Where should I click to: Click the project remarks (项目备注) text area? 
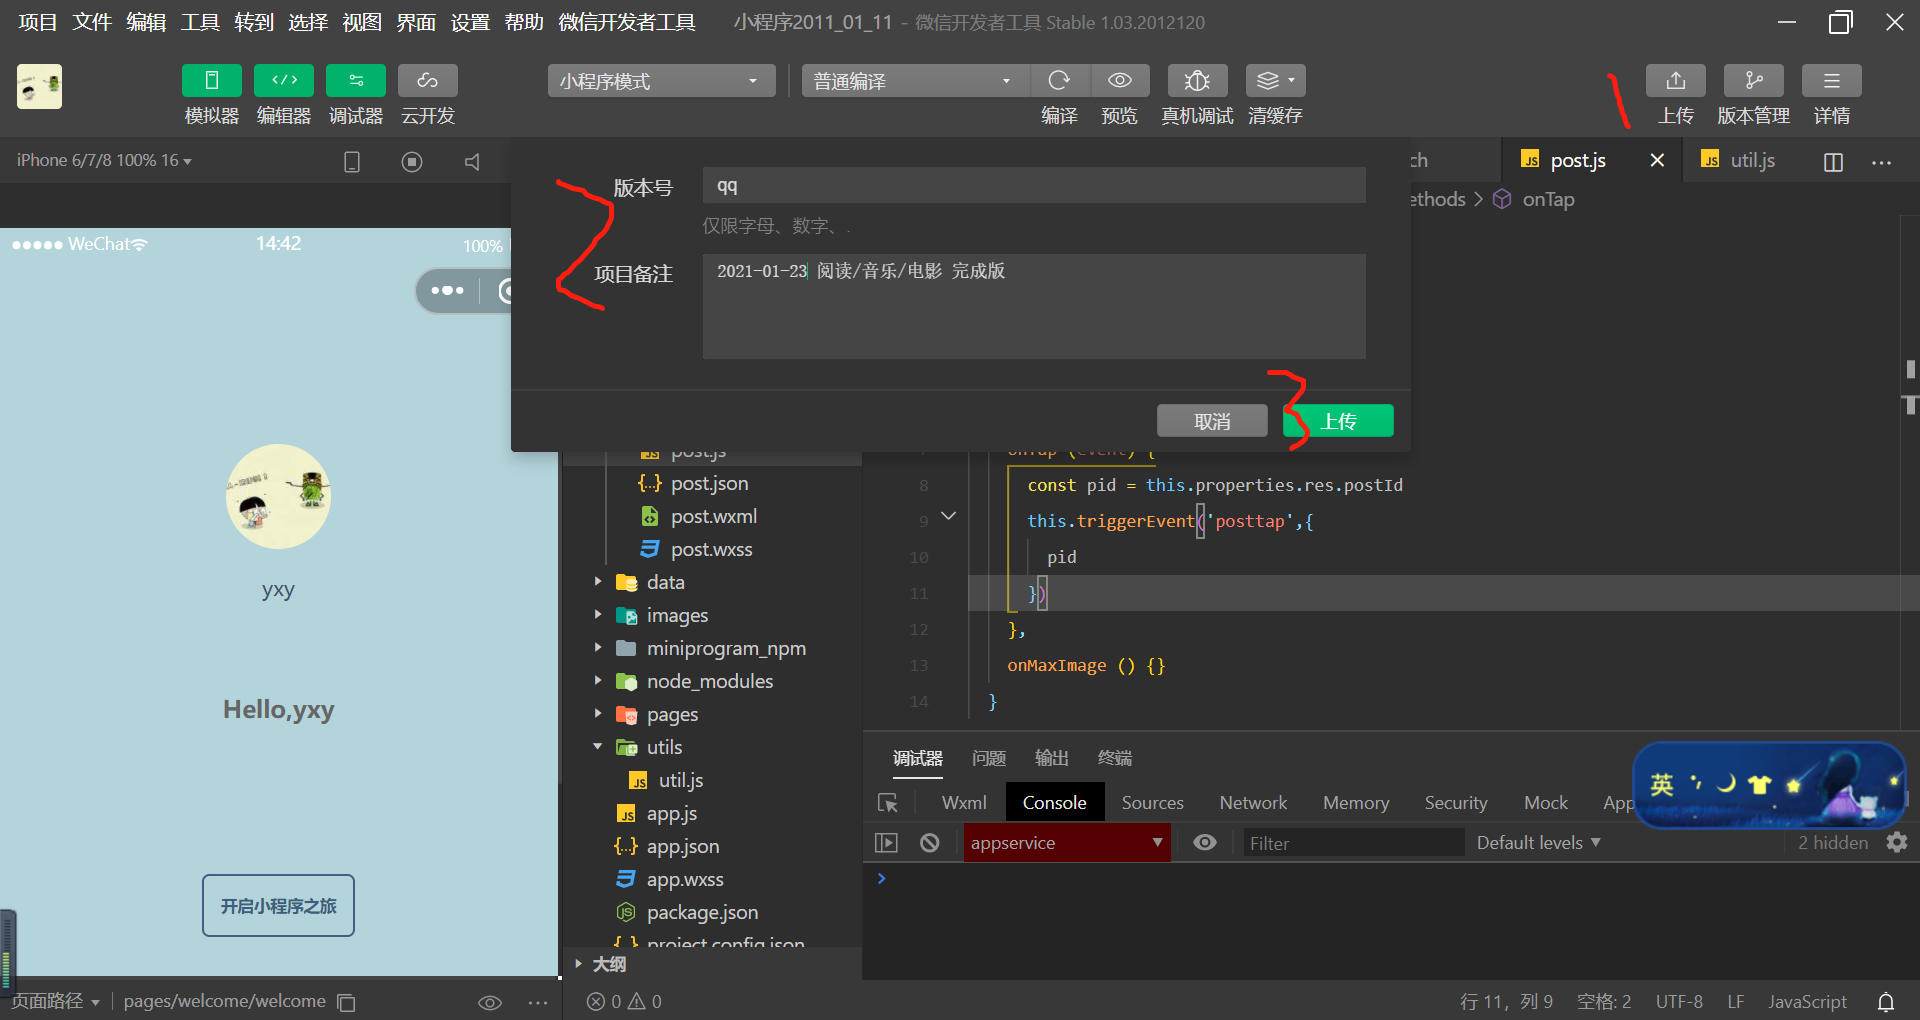1034,306
